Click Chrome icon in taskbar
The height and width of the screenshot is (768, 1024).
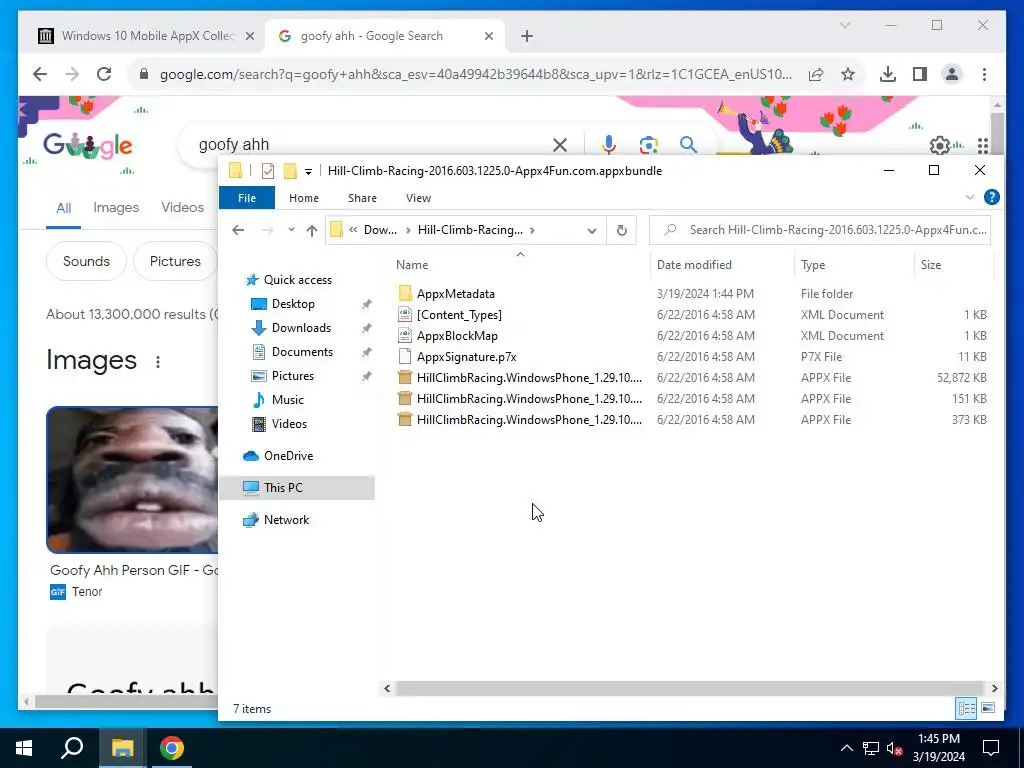point(172,748)
